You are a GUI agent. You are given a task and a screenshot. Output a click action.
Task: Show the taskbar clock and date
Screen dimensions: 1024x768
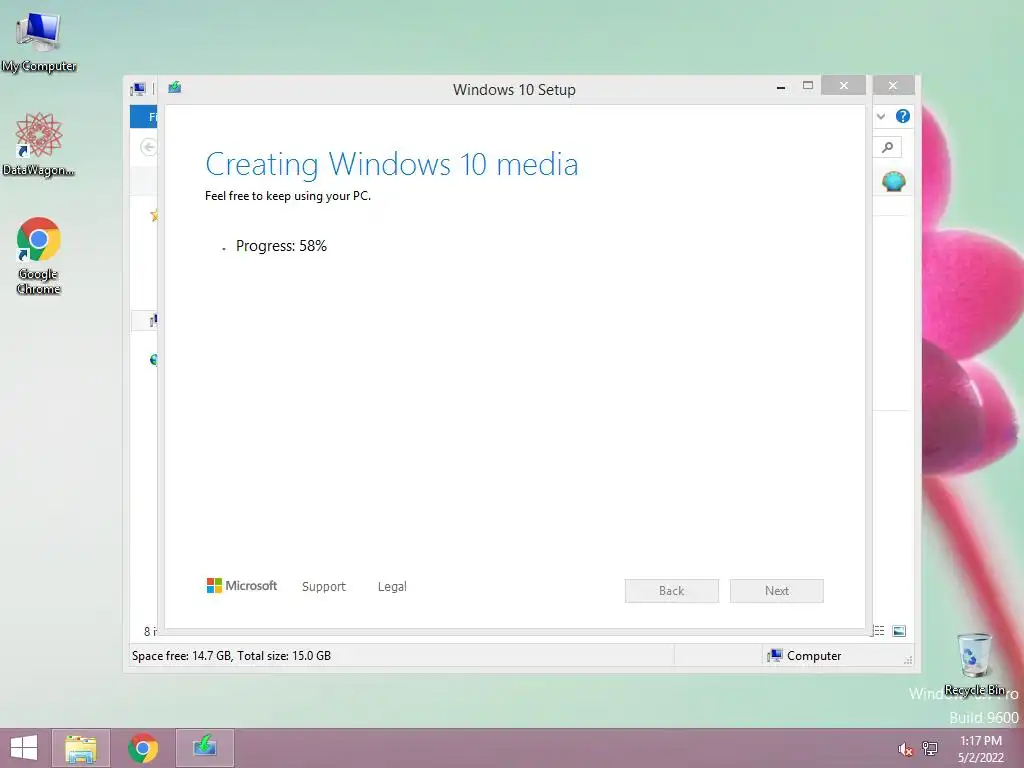980,749
